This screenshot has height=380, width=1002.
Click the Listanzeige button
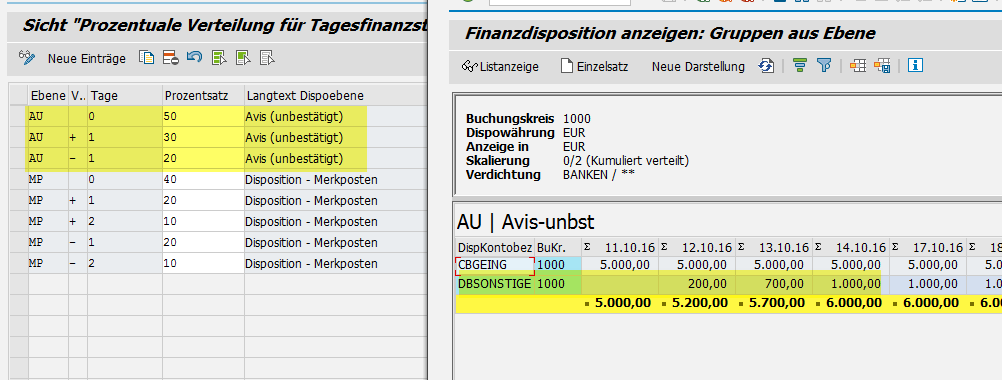click(500, 66)
